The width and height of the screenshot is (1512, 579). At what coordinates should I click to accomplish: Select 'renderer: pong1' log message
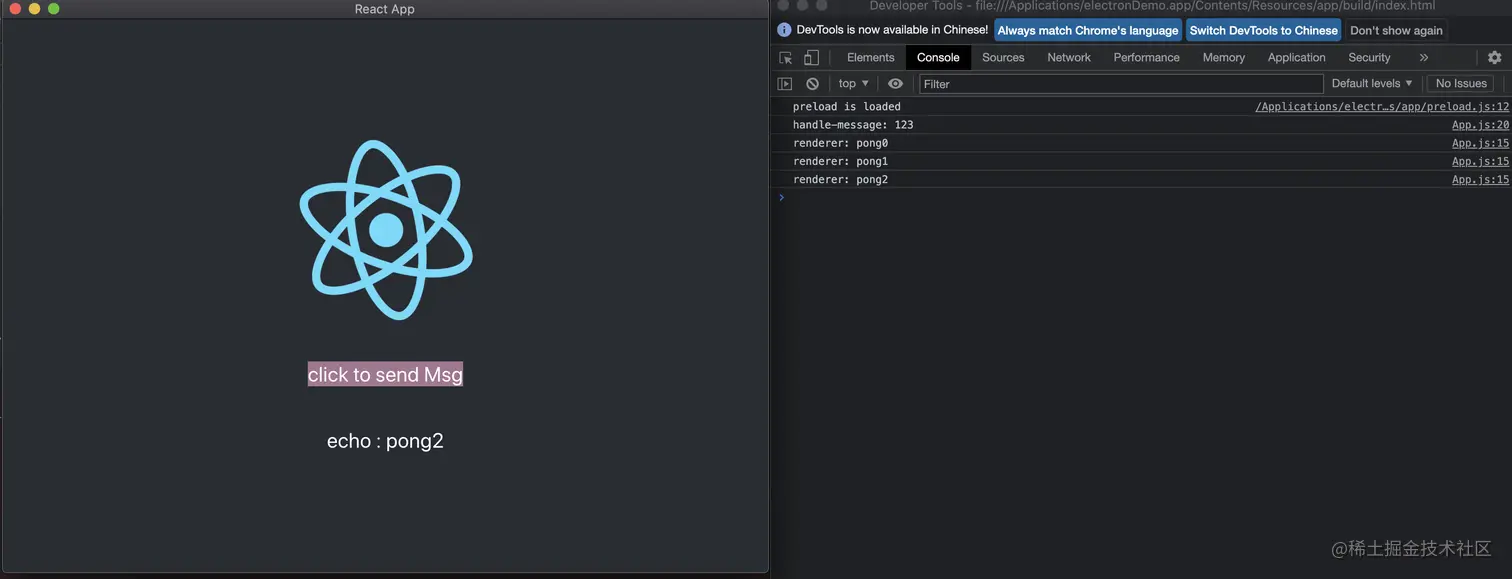[840, 161]
